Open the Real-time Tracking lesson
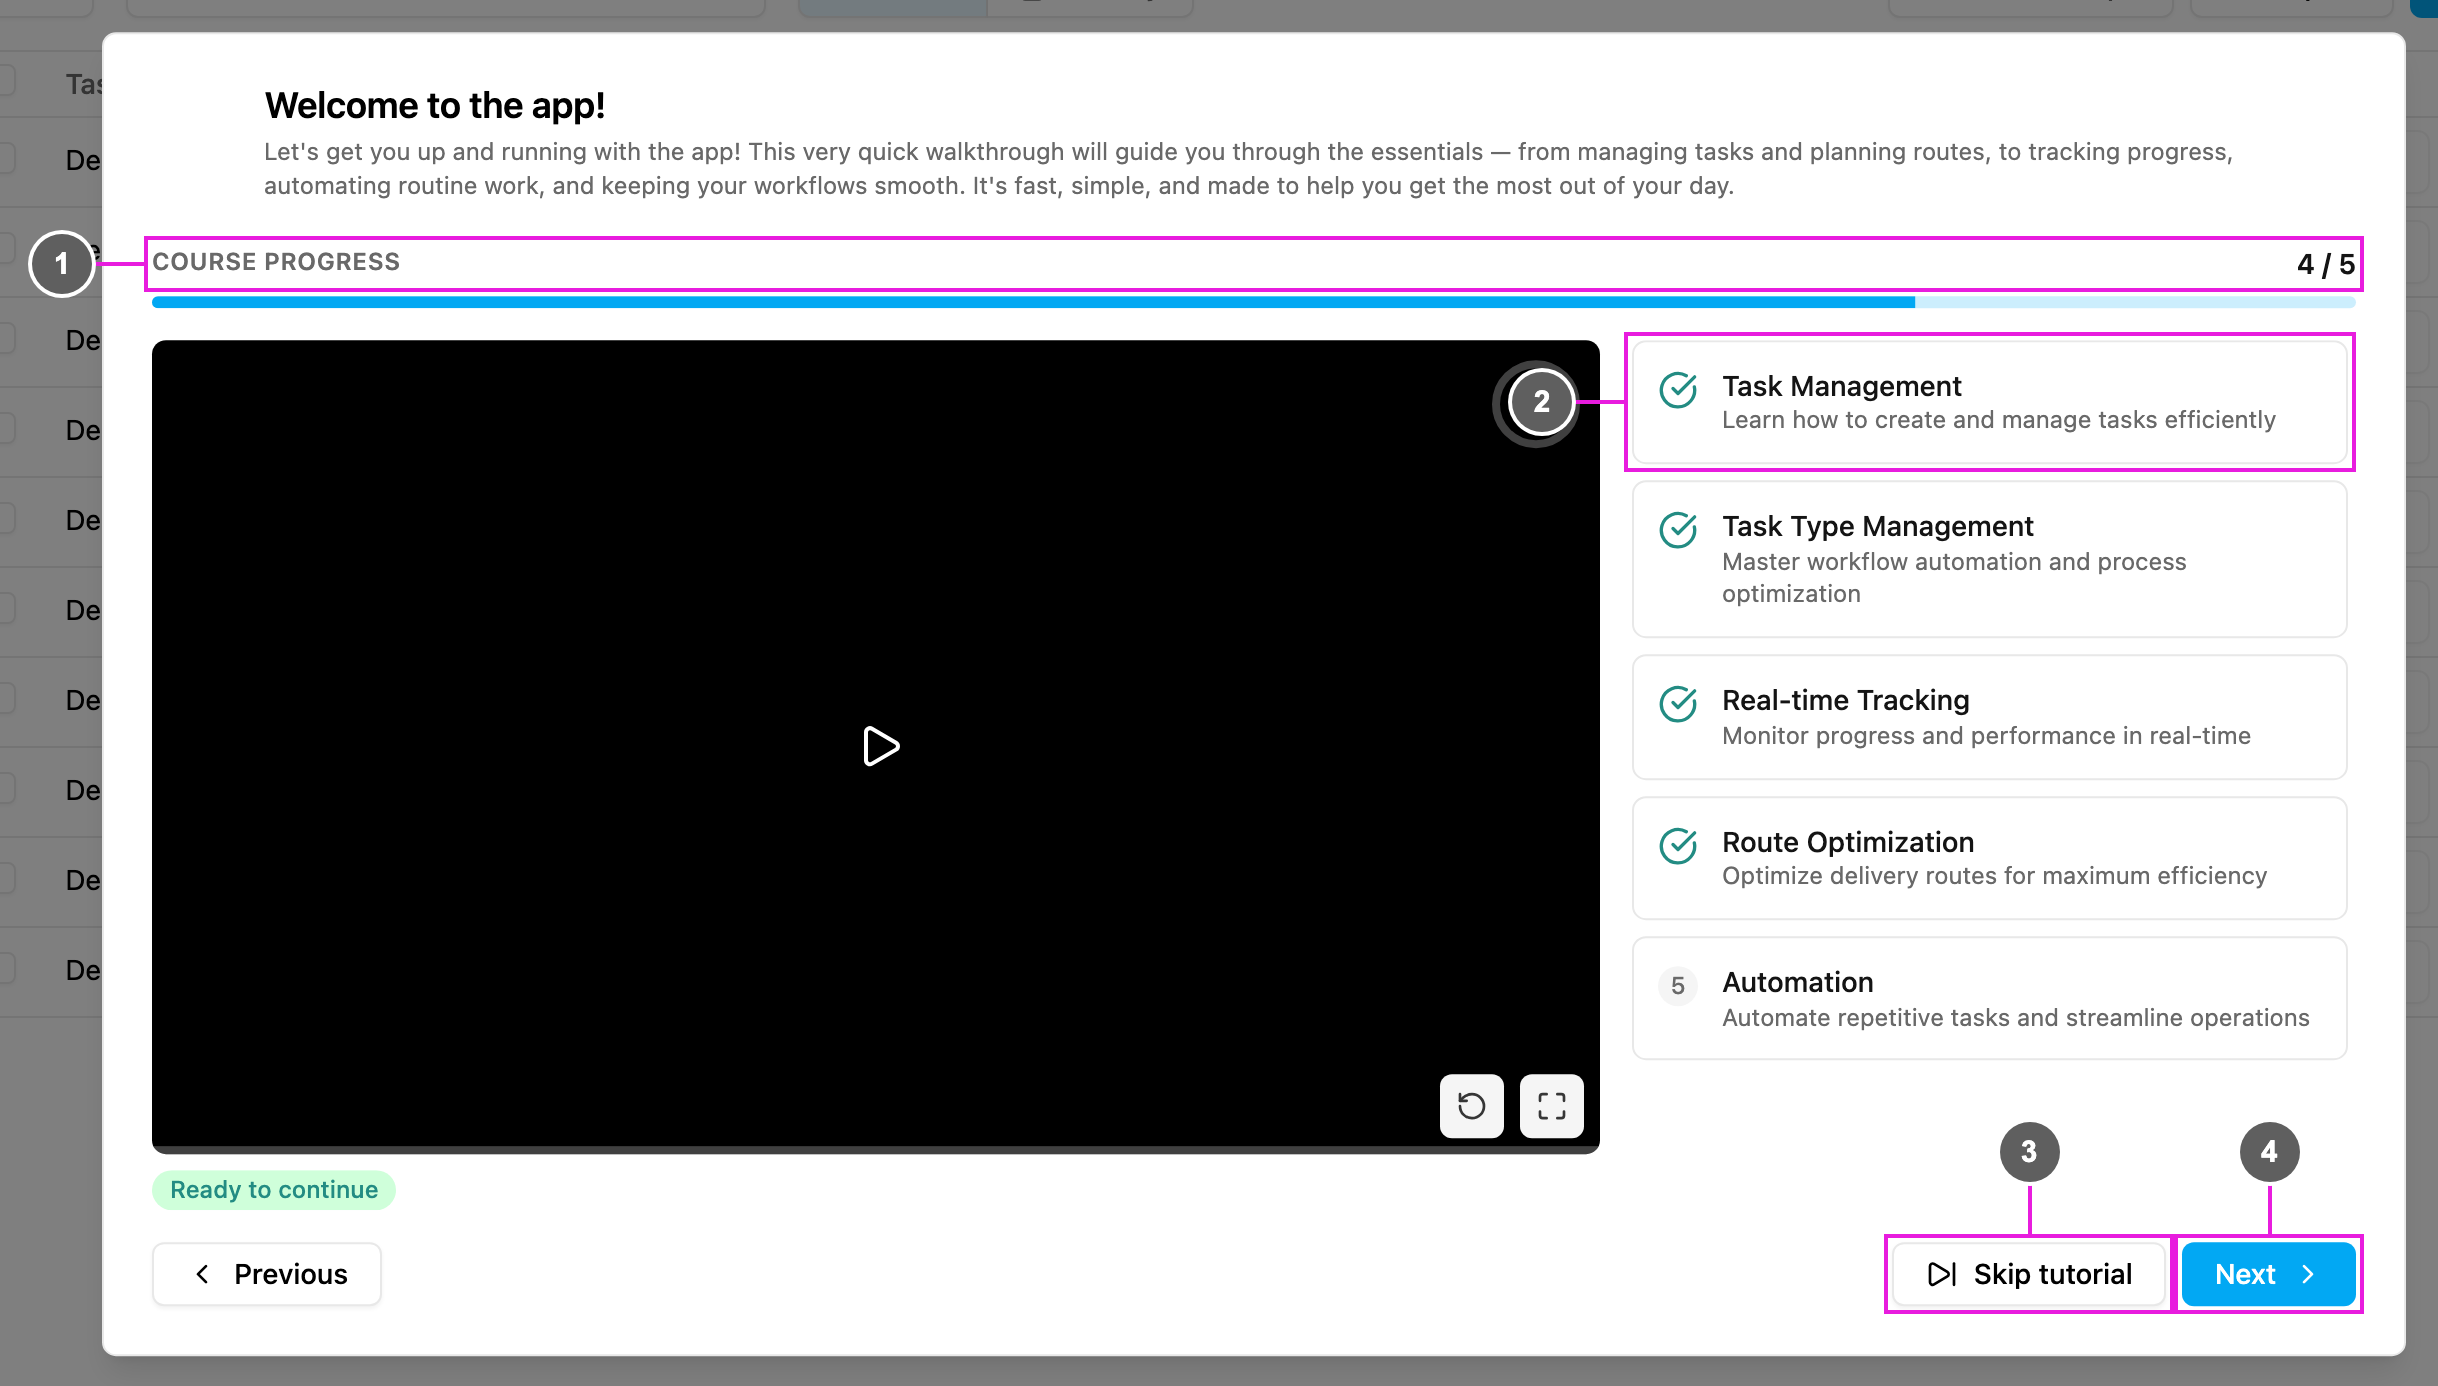This screenshot has height=1386, width=2438. point(1989,717)
